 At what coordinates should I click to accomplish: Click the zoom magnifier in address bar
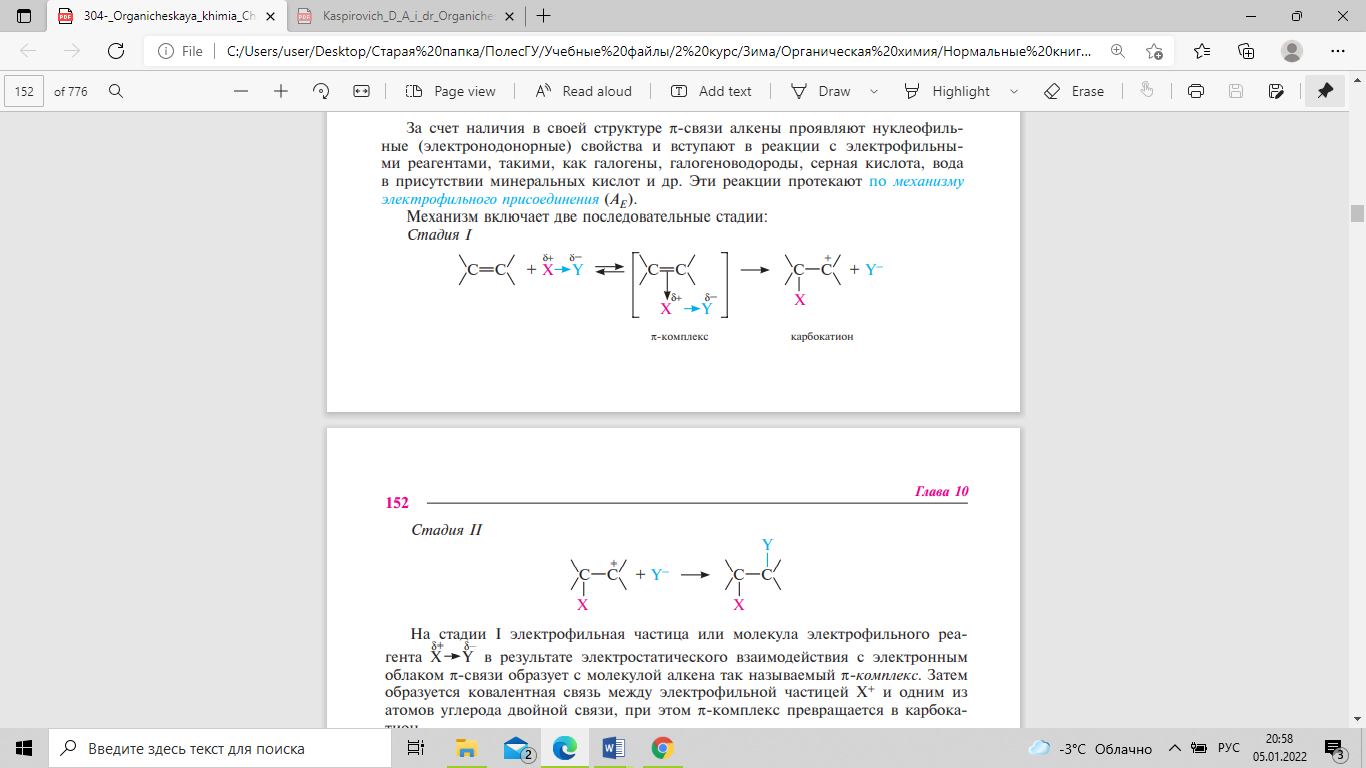1117,51
